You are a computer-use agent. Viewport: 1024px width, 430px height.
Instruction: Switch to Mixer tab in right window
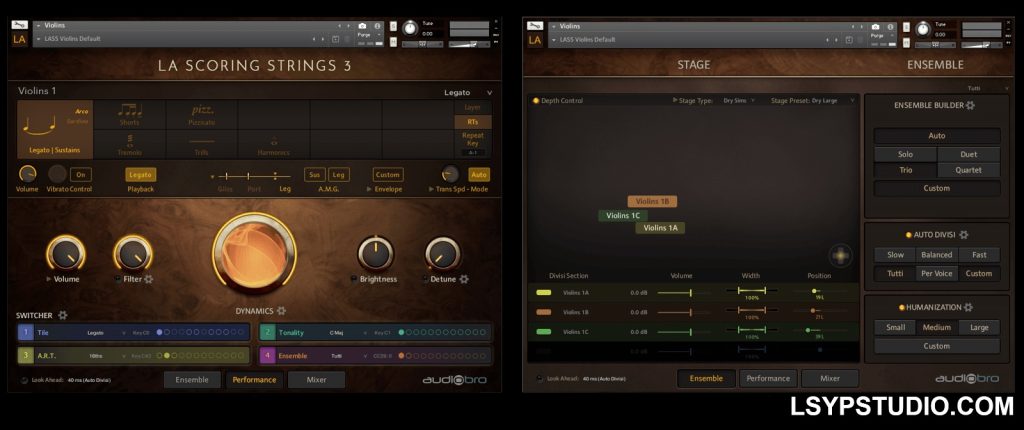point(830,378)
